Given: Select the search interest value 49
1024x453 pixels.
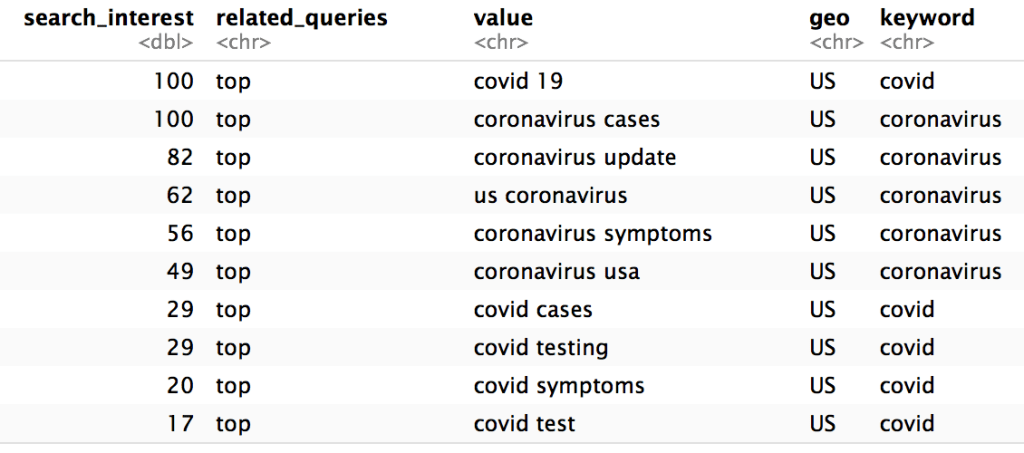Looking at the screenshot, I should click(x=180, y=272).
